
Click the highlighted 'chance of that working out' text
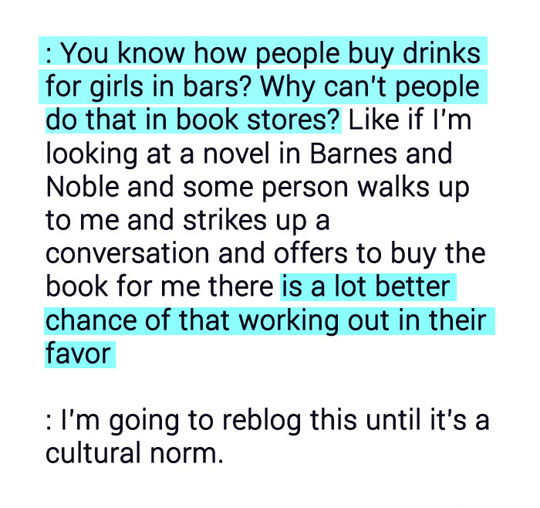tap(217, 321)
